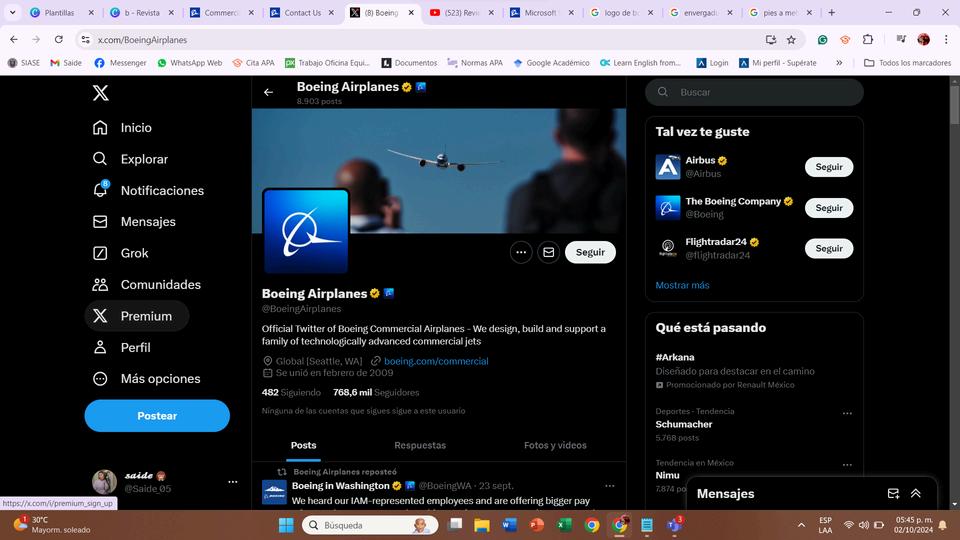This screenshot has width=960, height=540.
Task: Follow Boeing Airplanes with Seguir button
Action: (x=590, y=252)
